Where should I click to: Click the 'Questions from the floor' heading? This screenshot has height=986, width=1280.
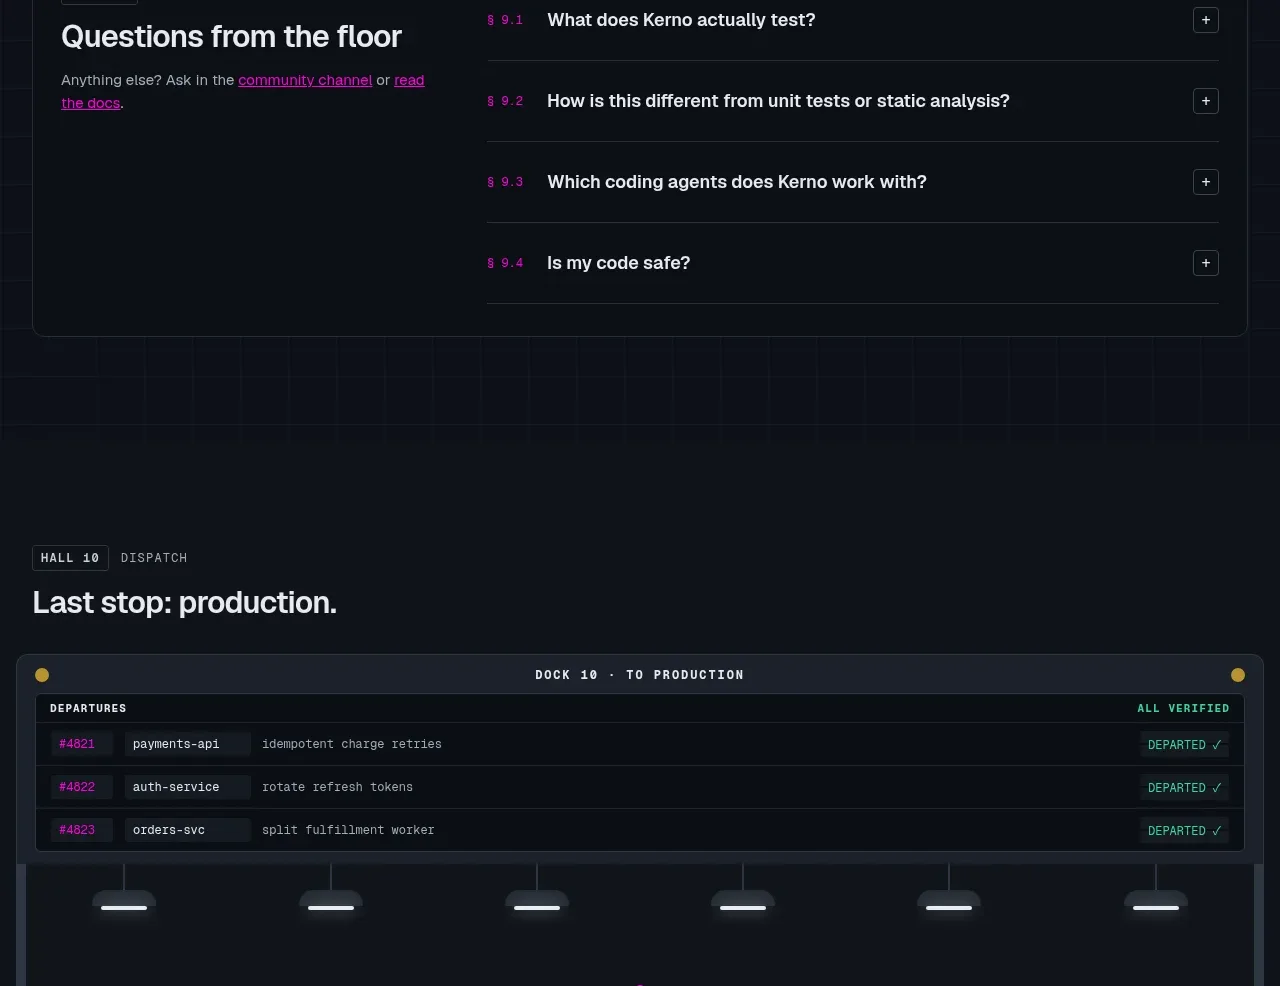[231, 37]
